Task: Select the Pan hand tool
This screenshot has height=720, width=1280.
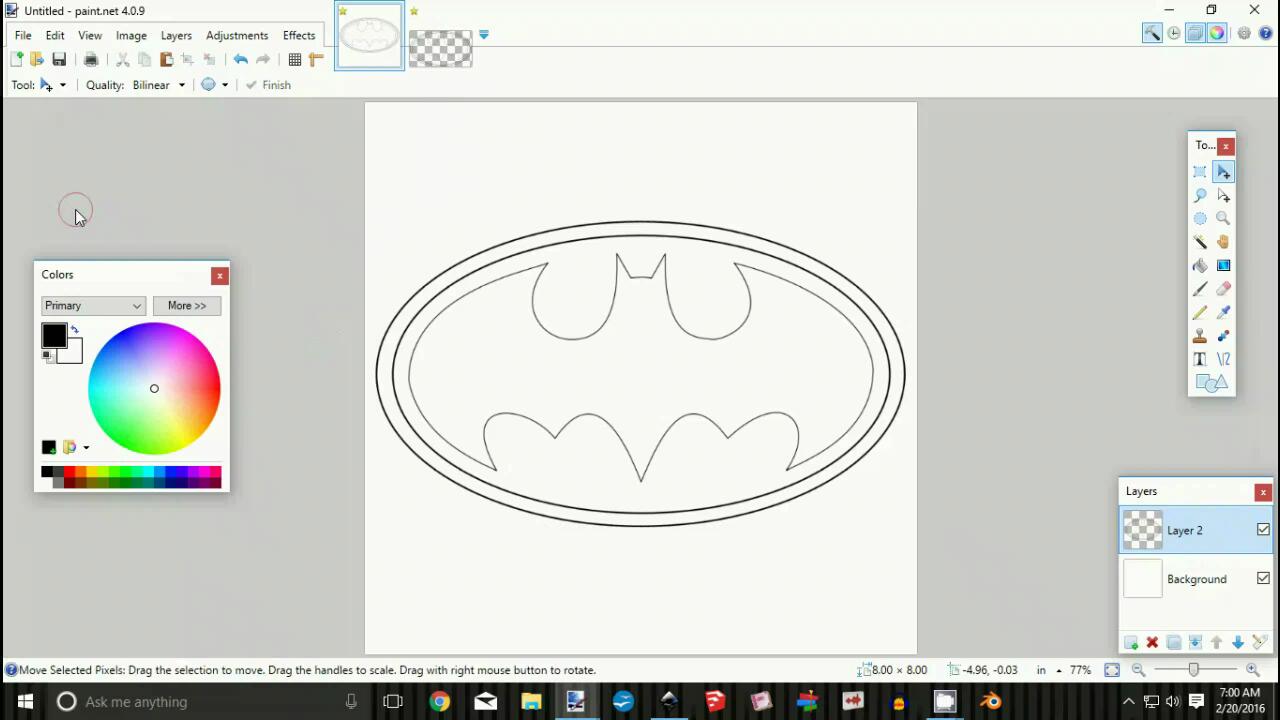Action: (1224, 242)
